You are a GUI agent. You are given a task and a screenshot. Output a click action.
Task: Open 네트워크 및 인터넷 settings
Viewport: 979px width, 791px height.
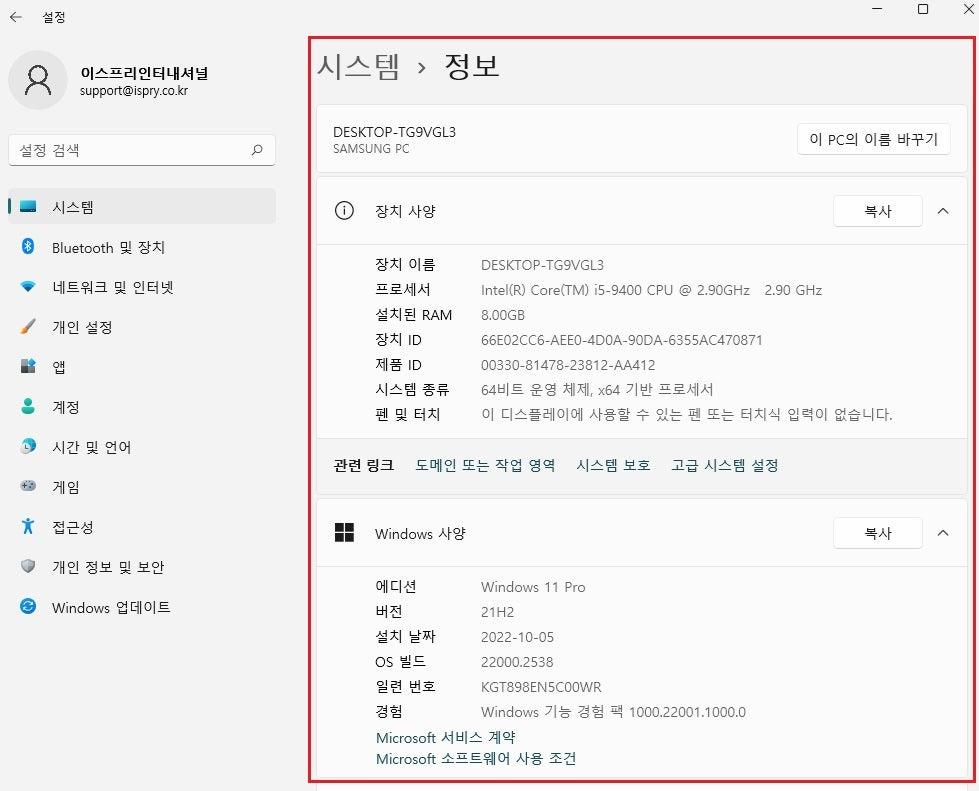click(142, 287)
